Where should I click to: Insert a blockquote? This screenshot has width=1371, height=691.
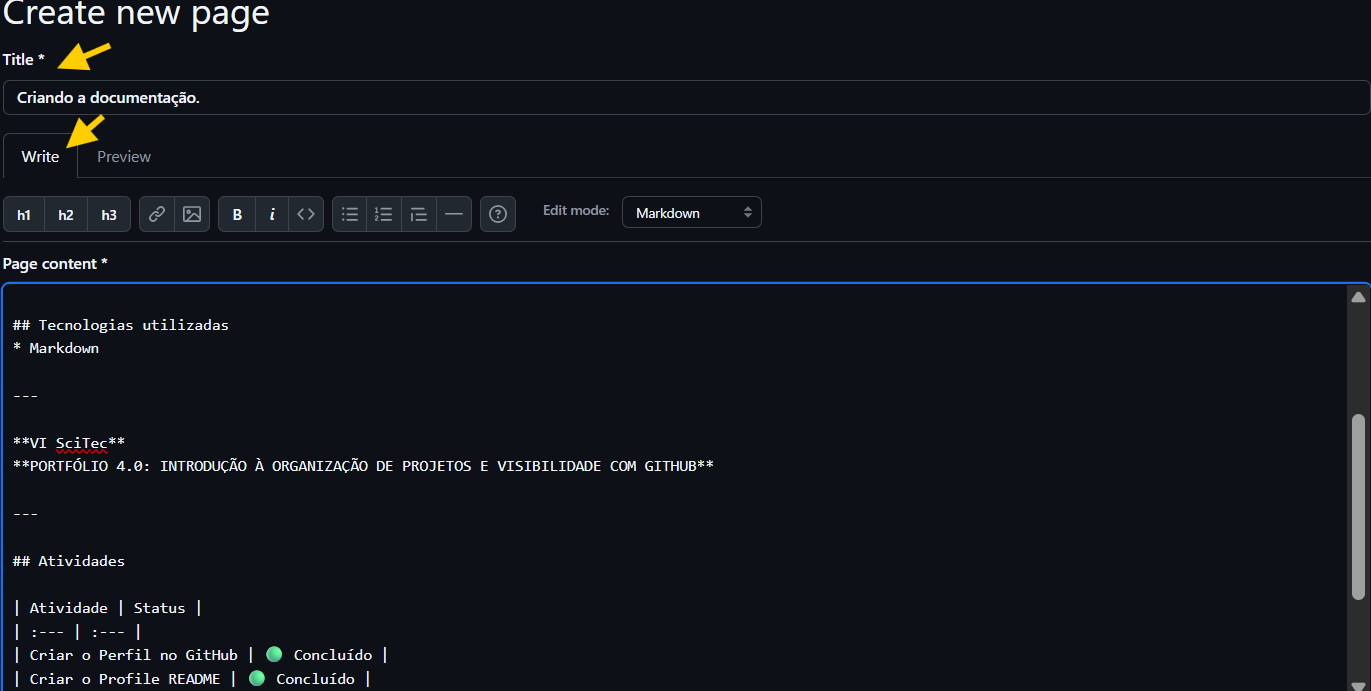419,214
